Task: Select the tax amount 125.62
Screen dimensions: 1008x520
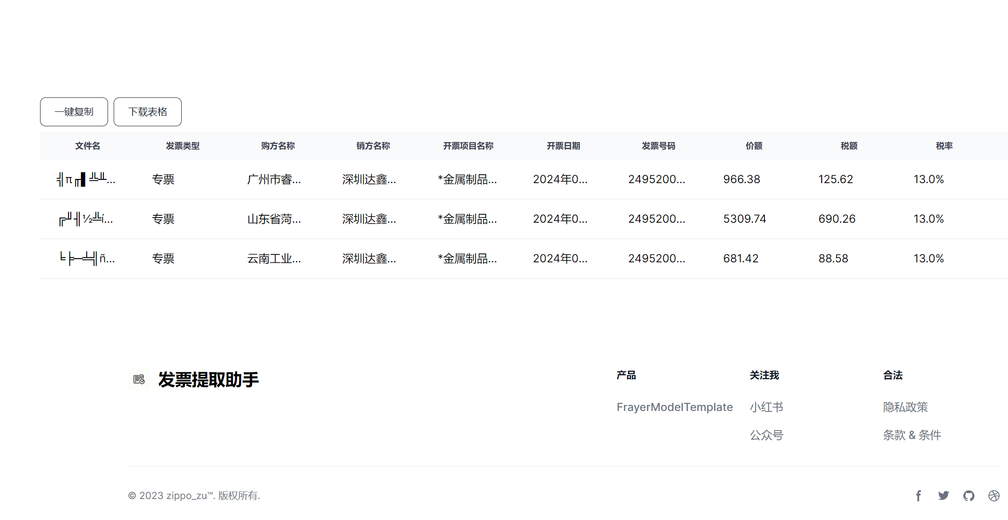Action: pos(836,179)
